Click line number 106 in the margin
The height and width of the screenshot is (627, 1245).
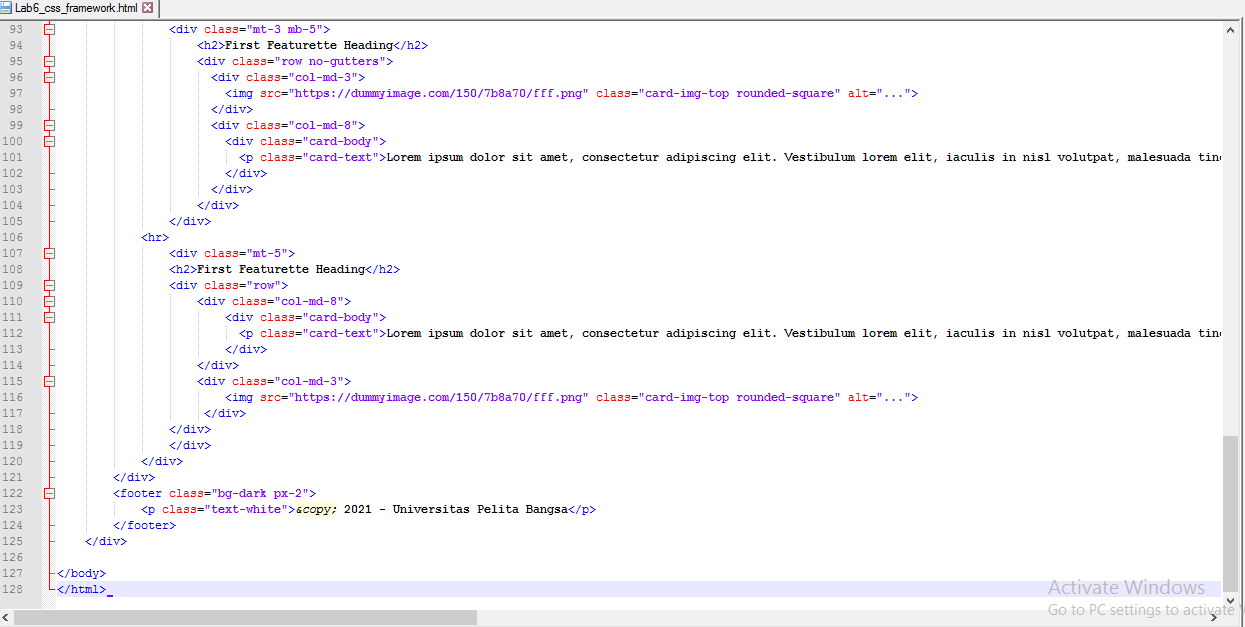pyautogui.click(x=13, y=236)
